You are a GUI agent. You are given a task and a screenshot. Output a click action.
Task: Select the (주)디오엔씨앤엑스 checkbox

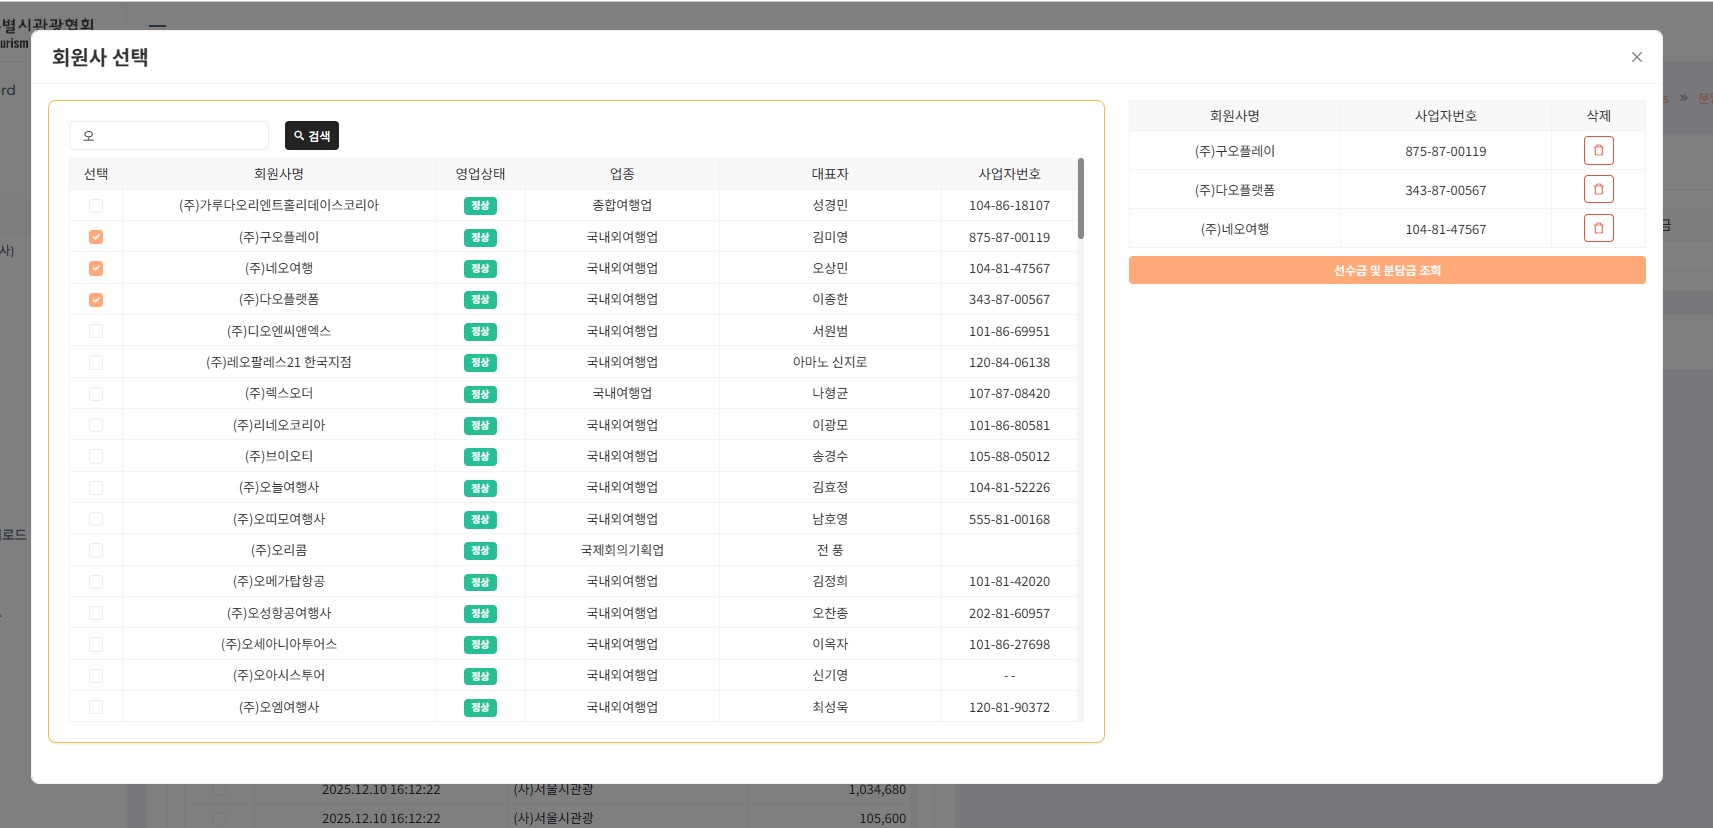point(96,331)
